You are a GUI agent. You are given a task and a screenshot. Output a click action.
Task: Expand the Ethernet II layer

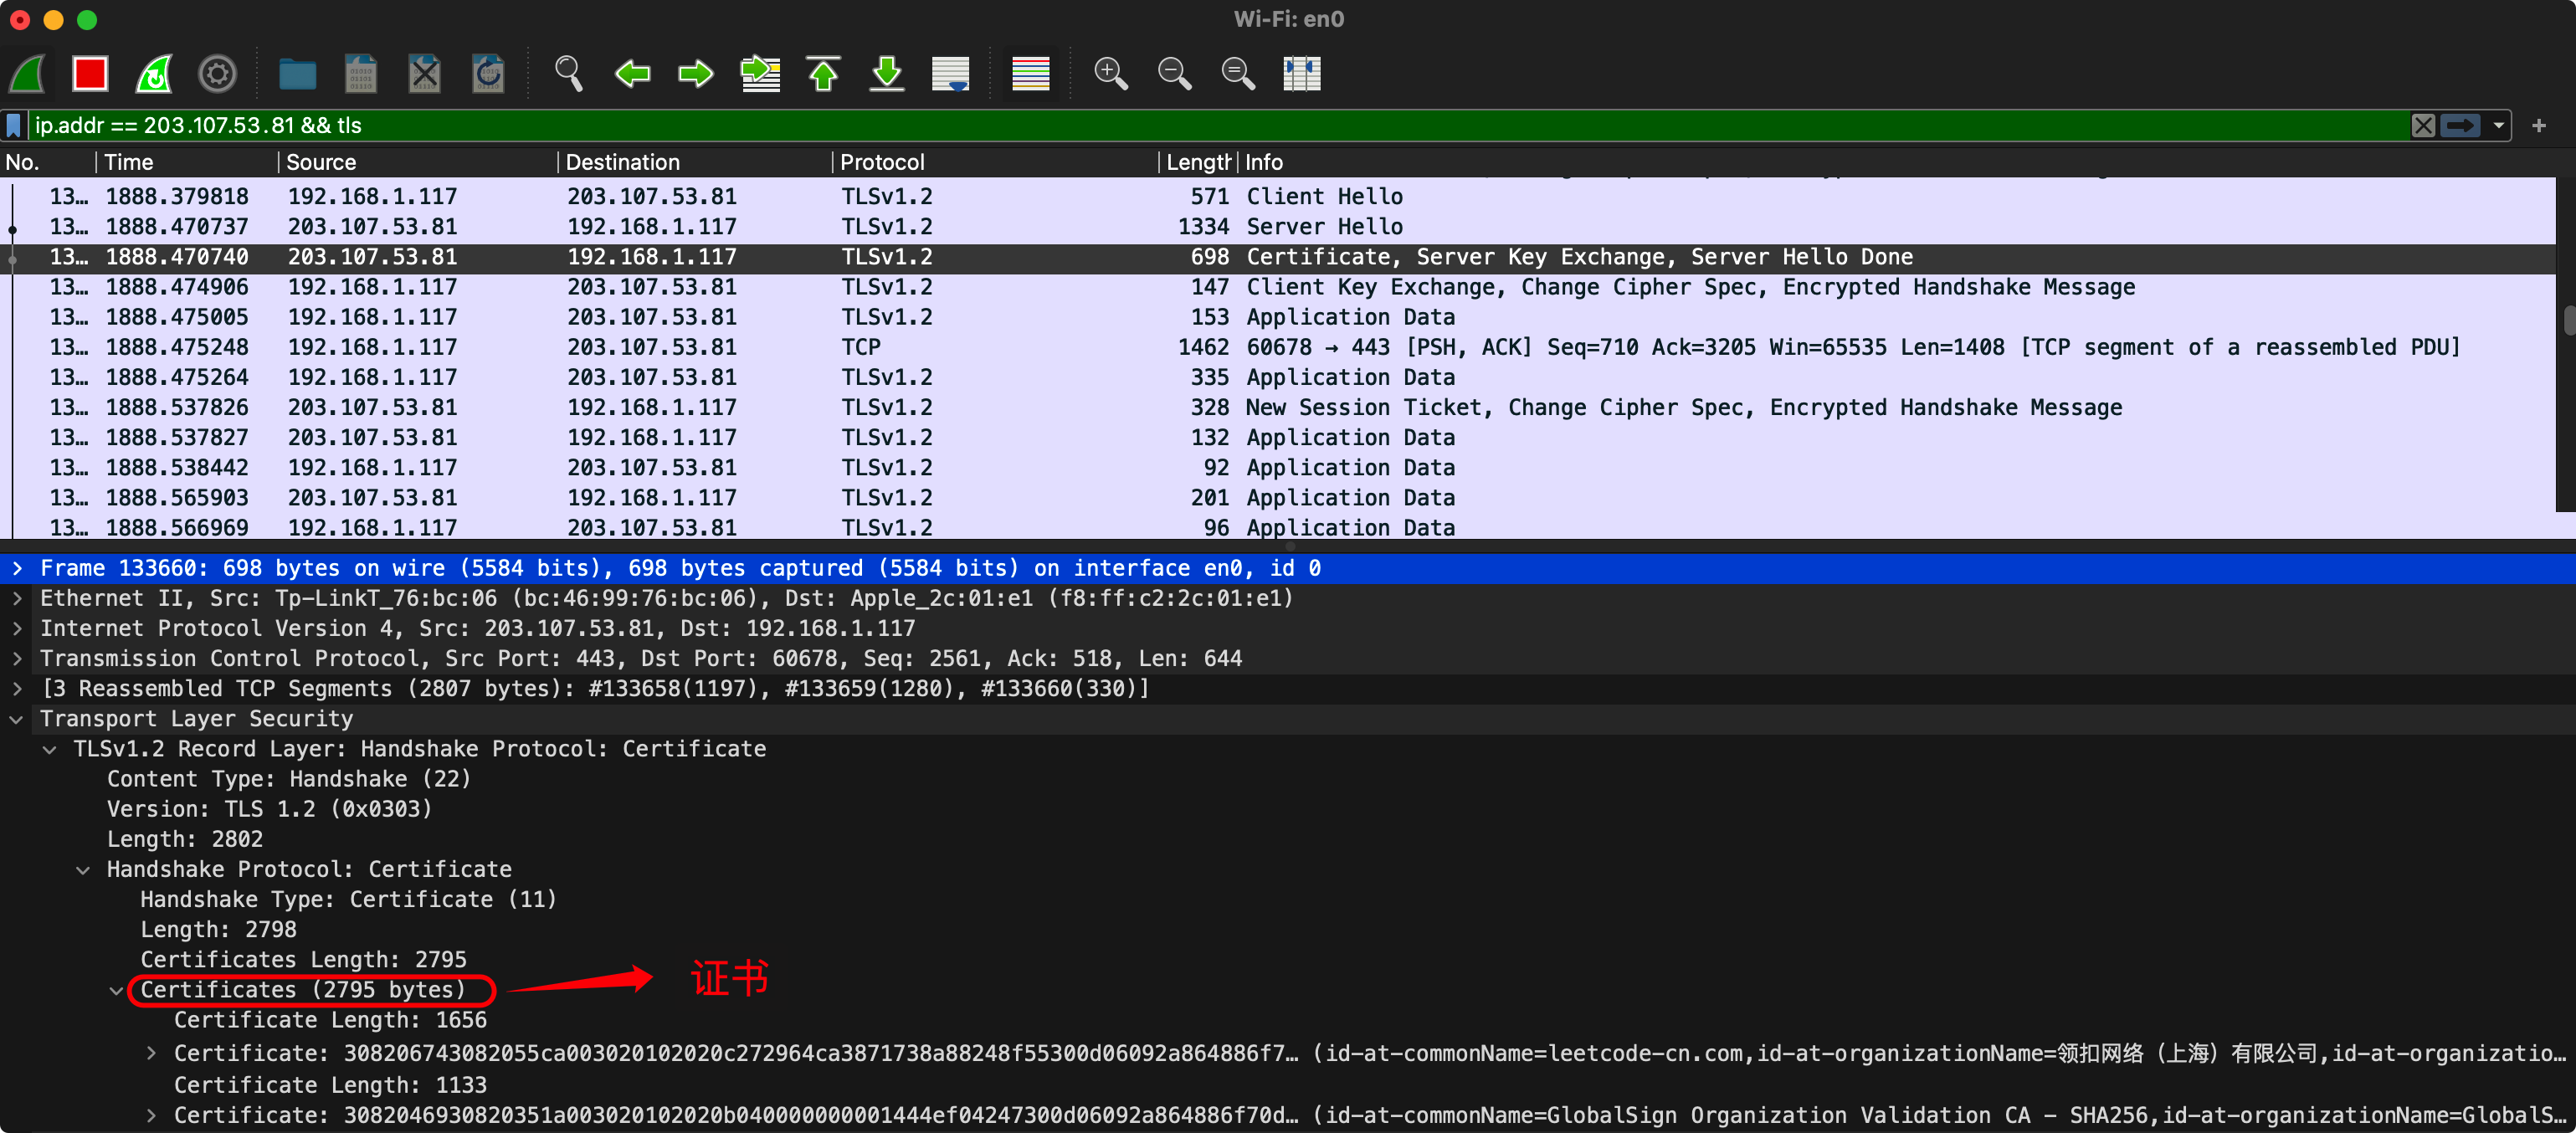17,598
